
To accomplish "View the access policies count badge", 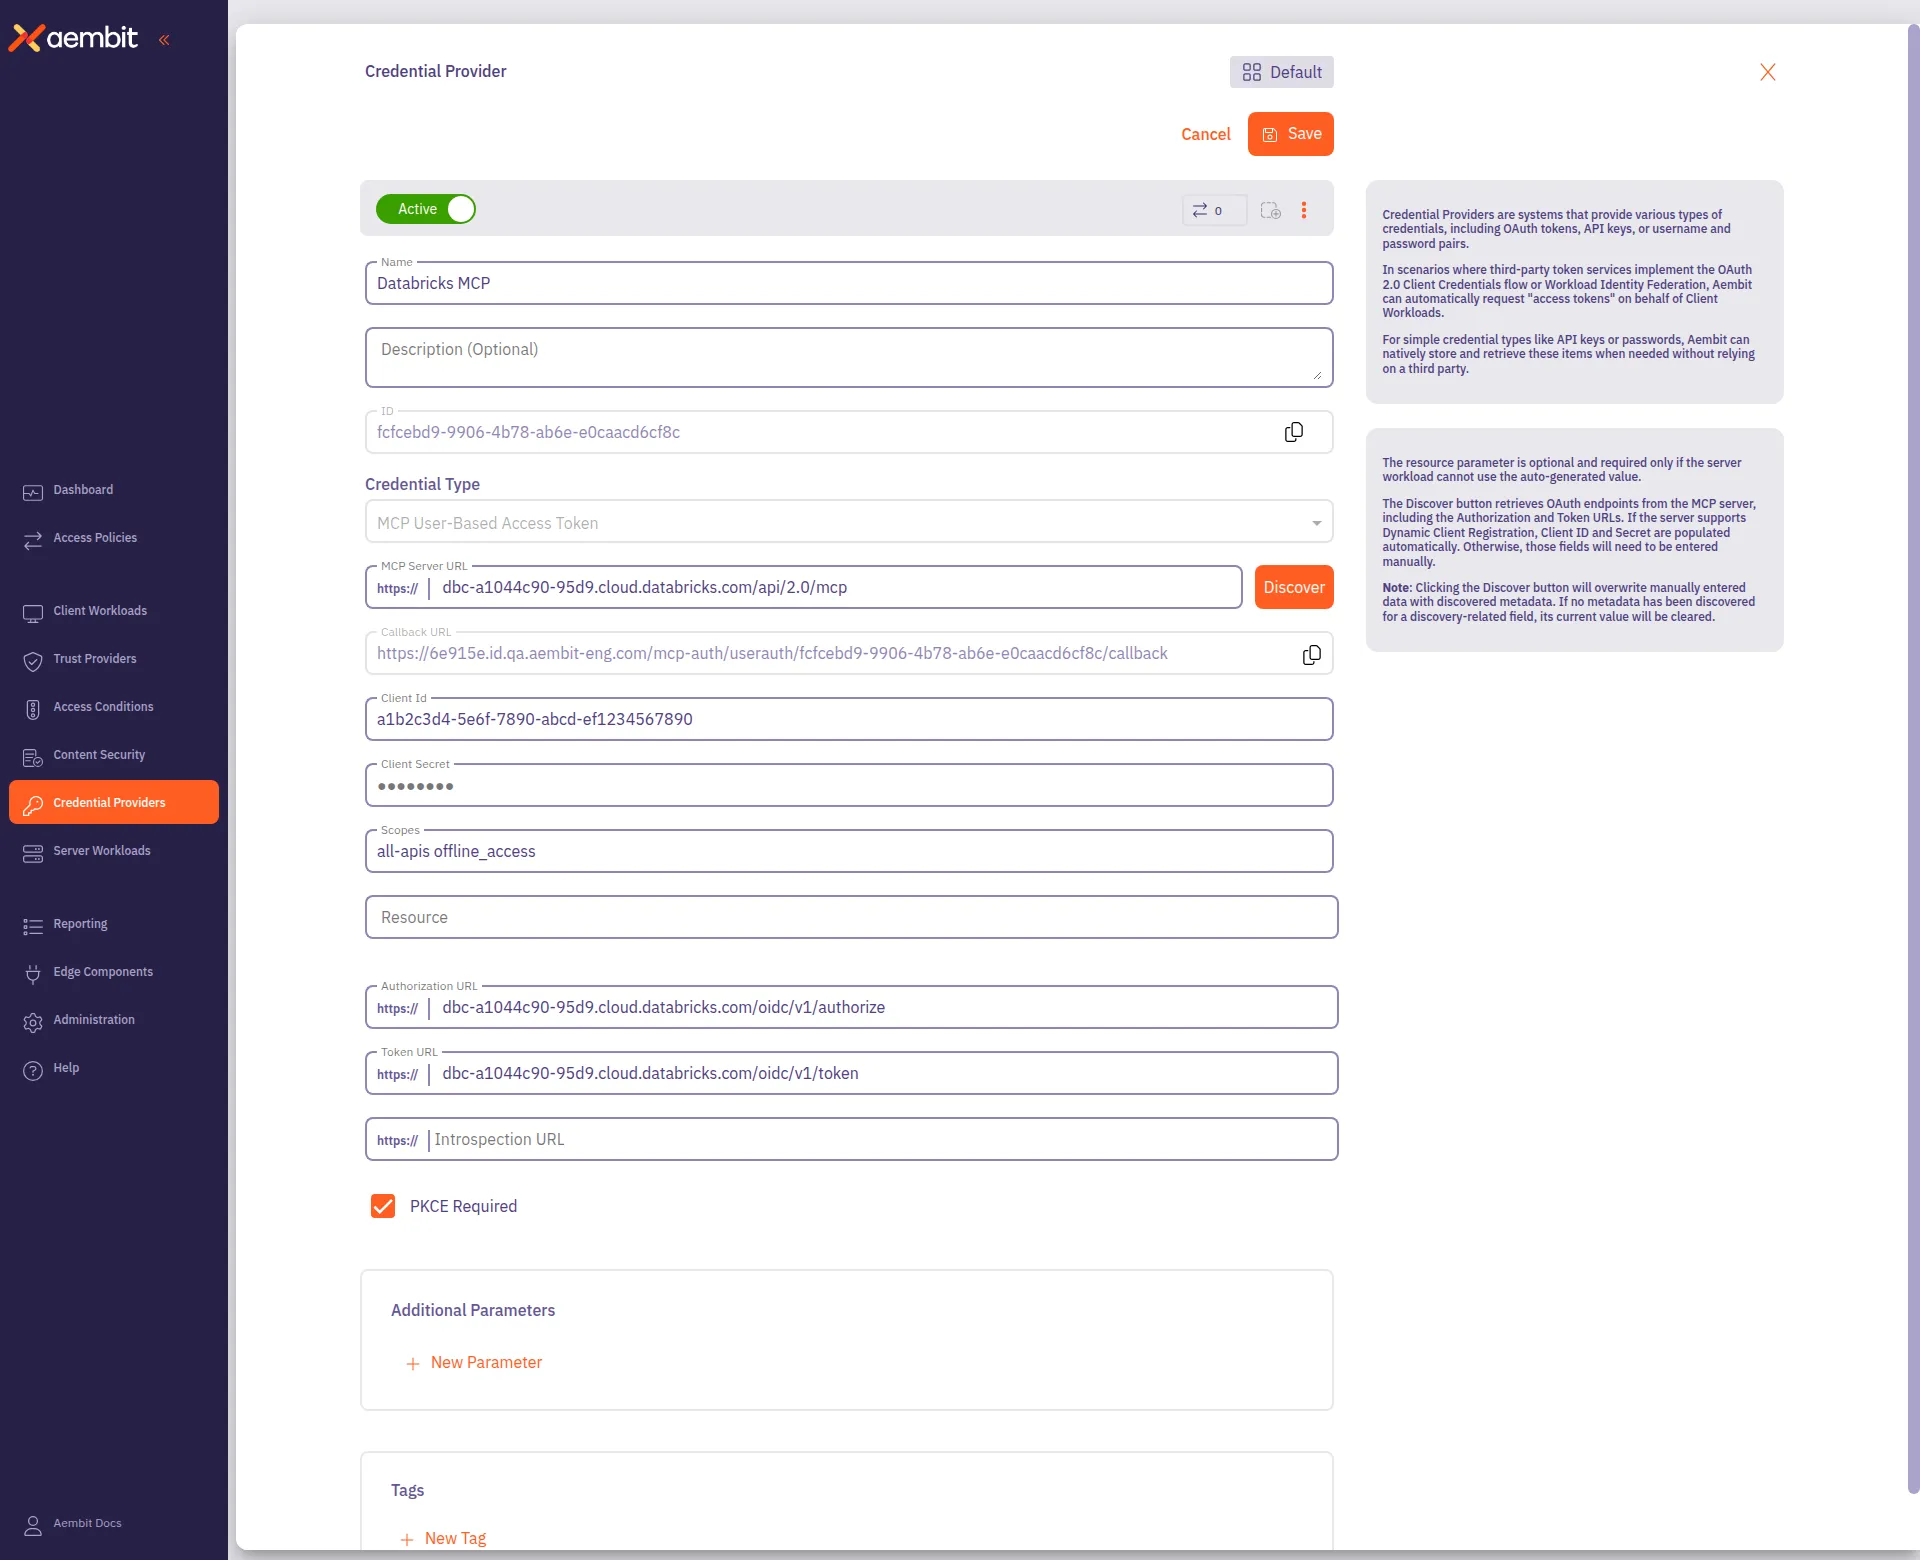I will (1214, 210).
